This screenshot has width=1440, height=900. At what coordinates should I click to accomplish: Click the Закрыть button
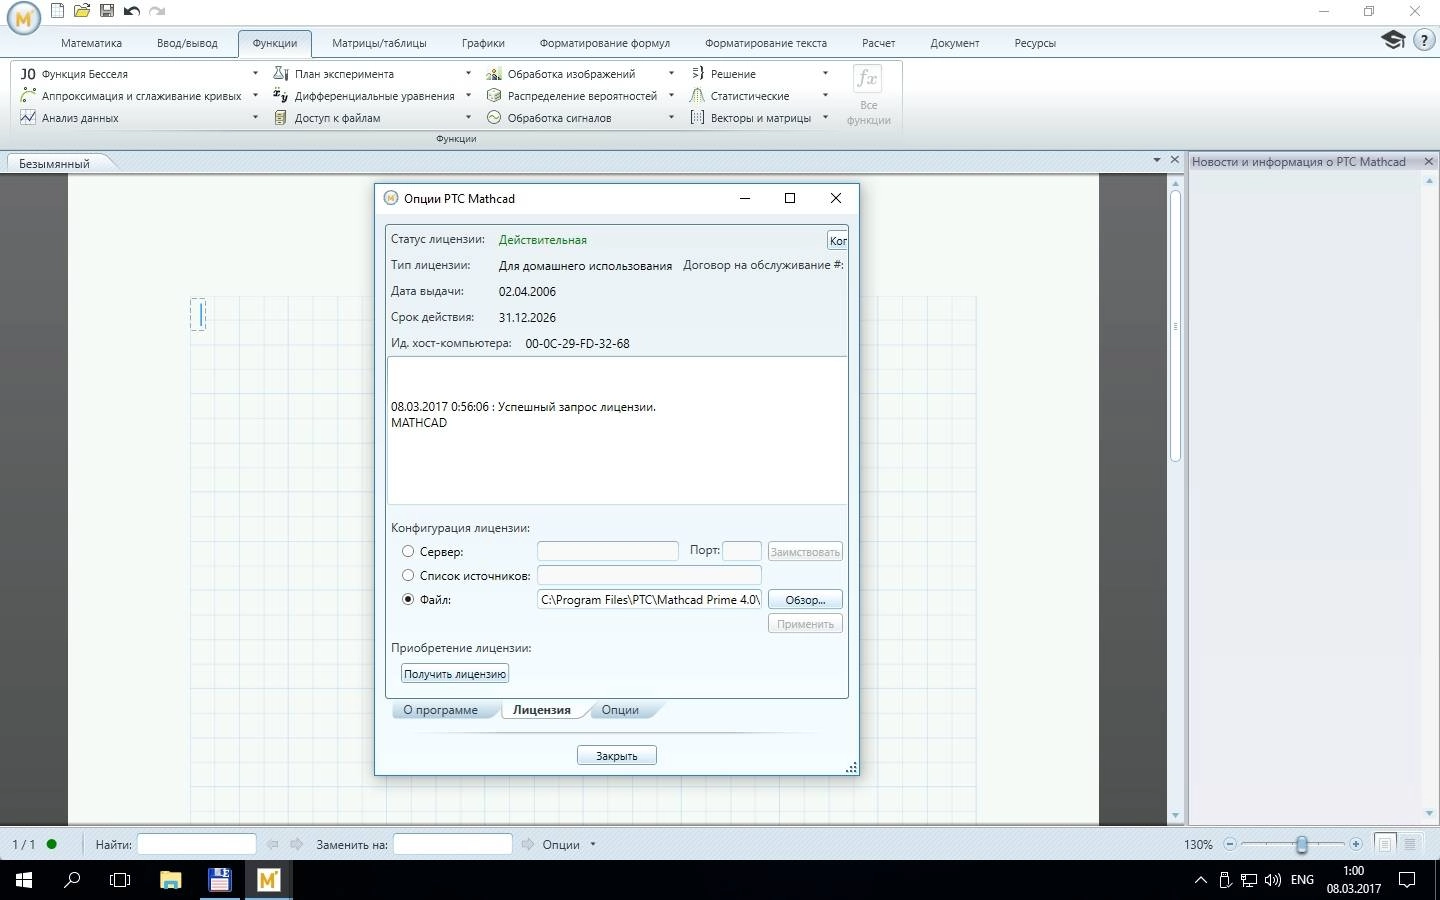tap(616, 756)
